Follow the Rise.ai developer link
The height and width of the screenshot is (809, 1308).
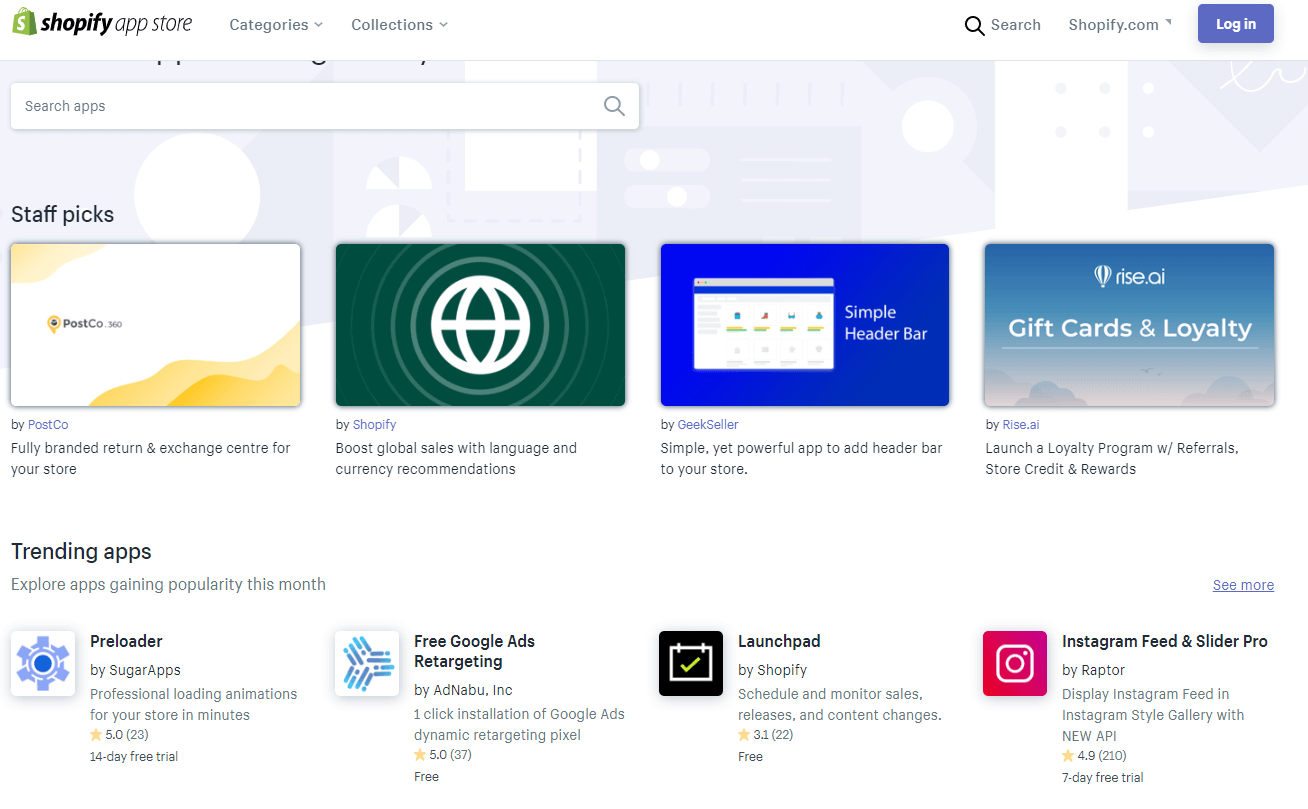[1021, 425]
